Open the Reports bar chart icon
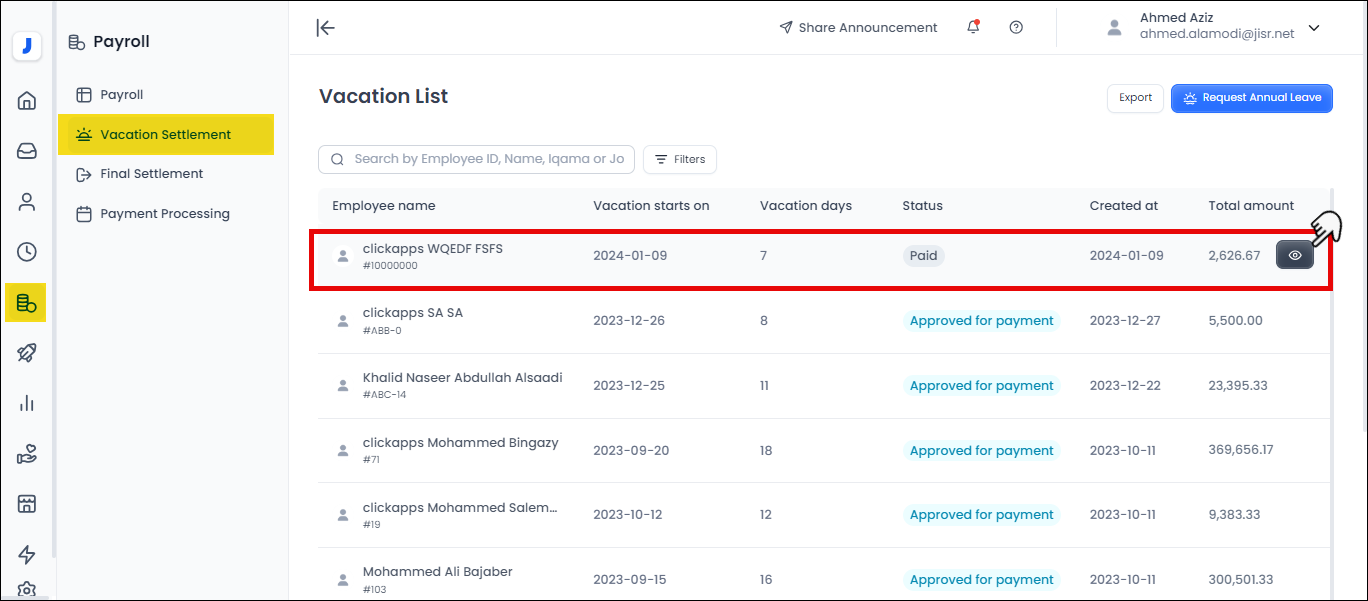Screen dimensions: 1368x601 point(27,403)
